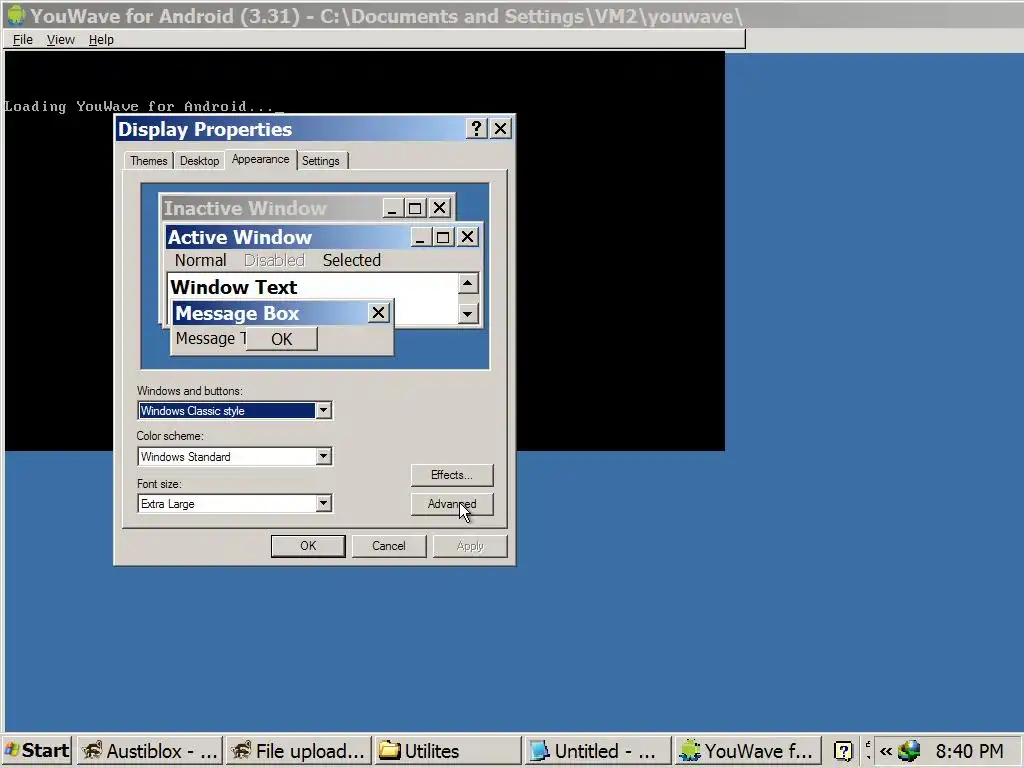
Task: Cancel the Display Properties dialog
Action: (389, 546)
